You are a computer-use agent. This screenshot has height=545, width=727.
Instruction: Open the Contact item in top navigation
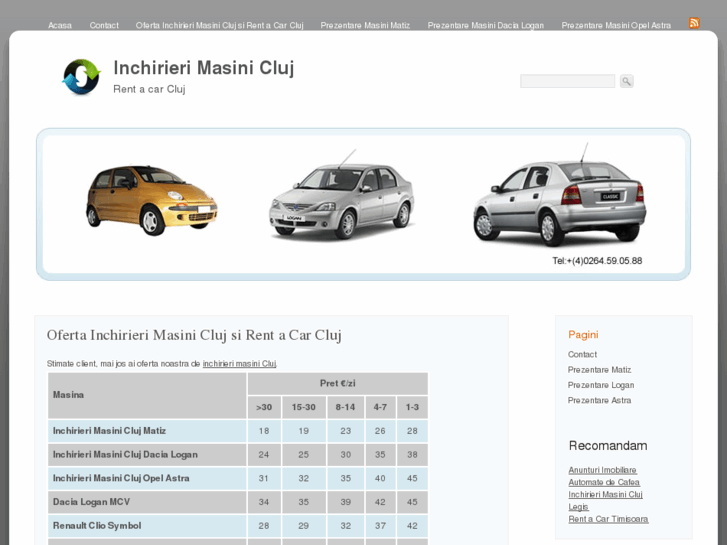coord(104,25)
